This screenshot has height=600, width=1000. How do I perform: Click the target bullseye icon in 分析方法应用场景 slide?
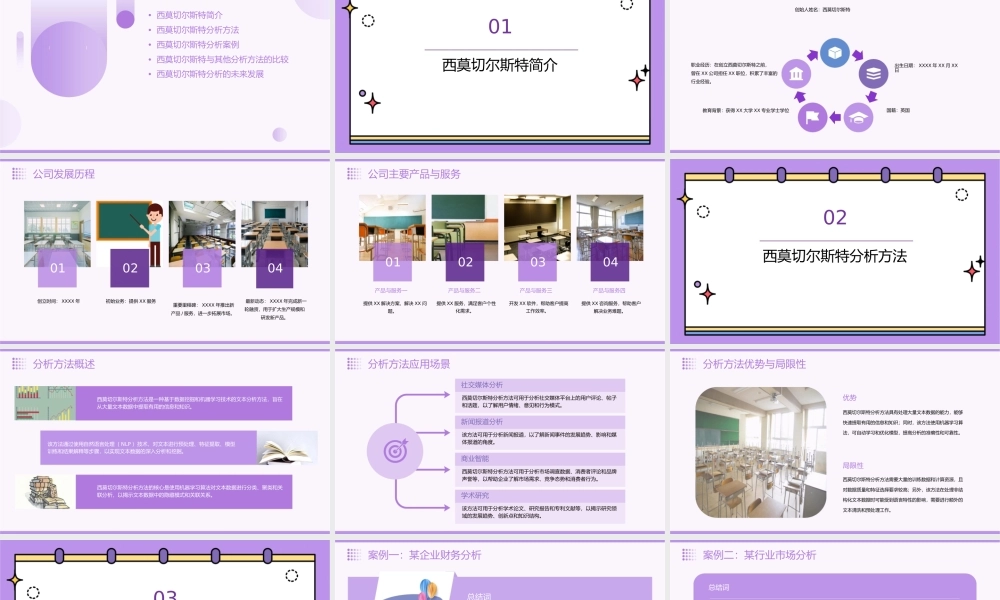point(395,451)
